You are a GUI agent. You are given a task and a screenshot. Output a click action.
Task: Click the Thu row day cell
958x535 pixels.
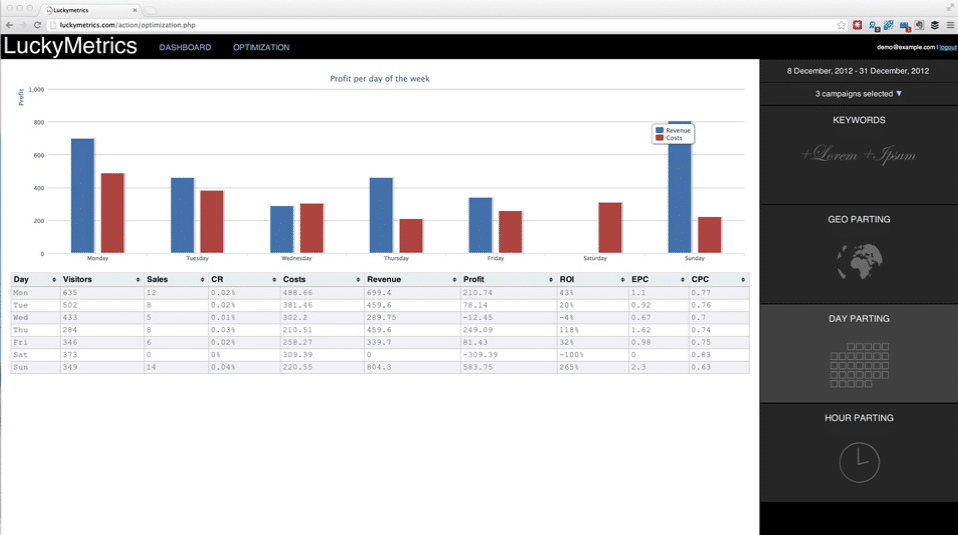pos(35,330)
